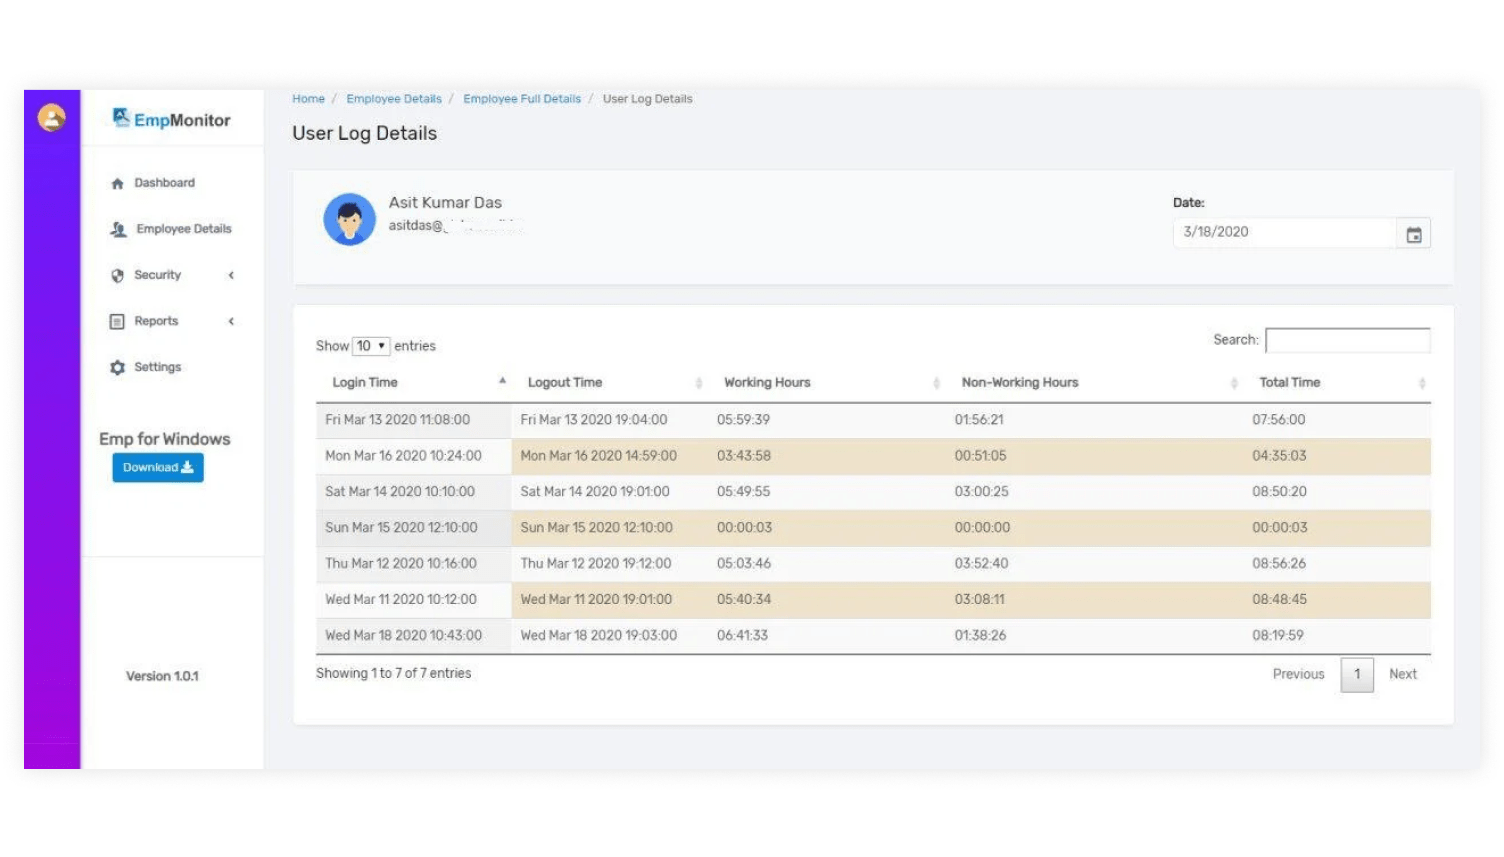Toggle Login Time column sorting
The height and width of the screenshot is (857, 1504).
(x=502, y=381)
